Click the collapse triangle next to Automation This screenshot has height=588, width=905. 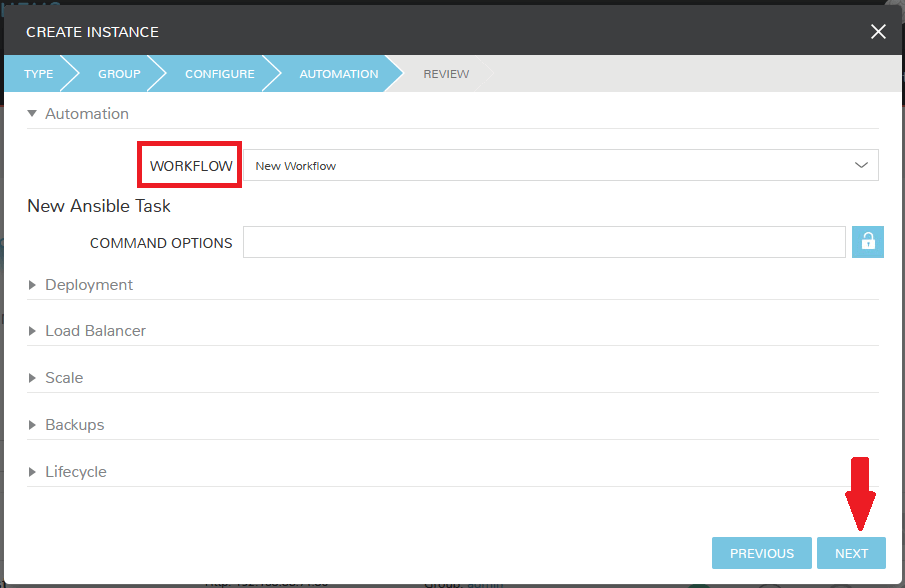(31, 113)
